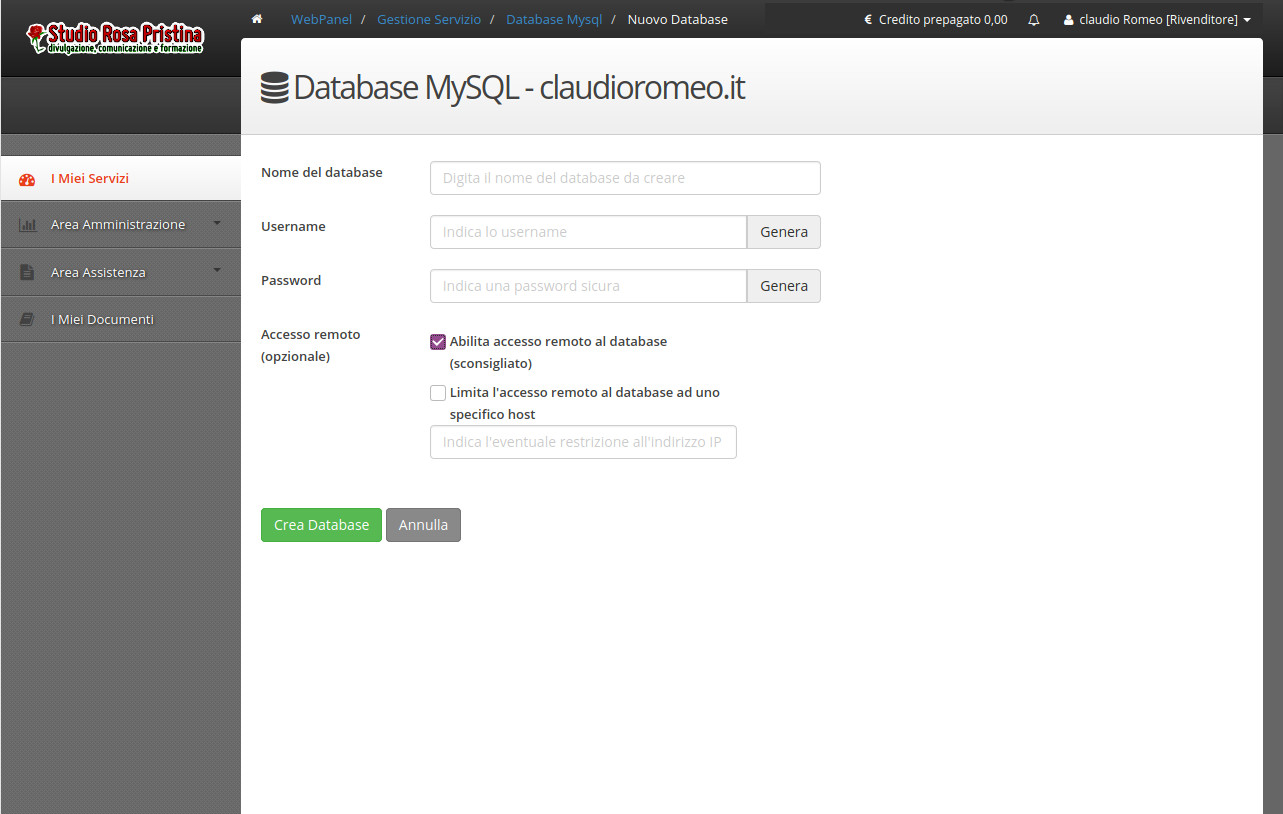Go to WebPanel breadcrumb link
The image size is (1283, 814).
(321, 19)
